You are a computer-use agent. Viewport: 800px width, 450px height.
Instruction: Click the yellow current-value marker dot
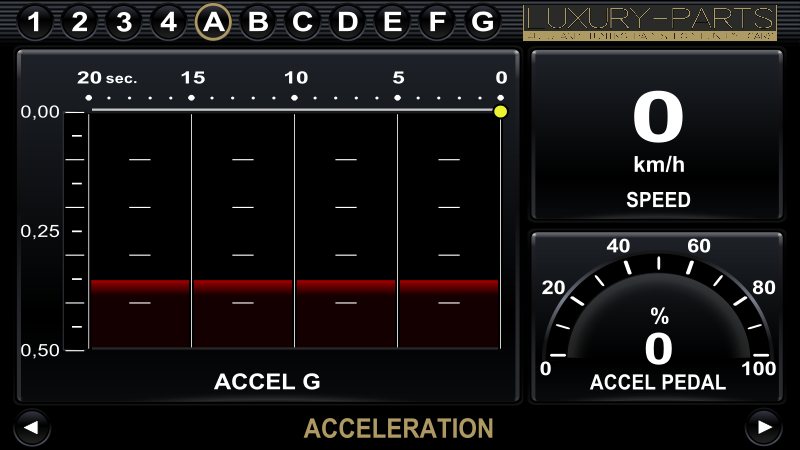tap(501, 111)
